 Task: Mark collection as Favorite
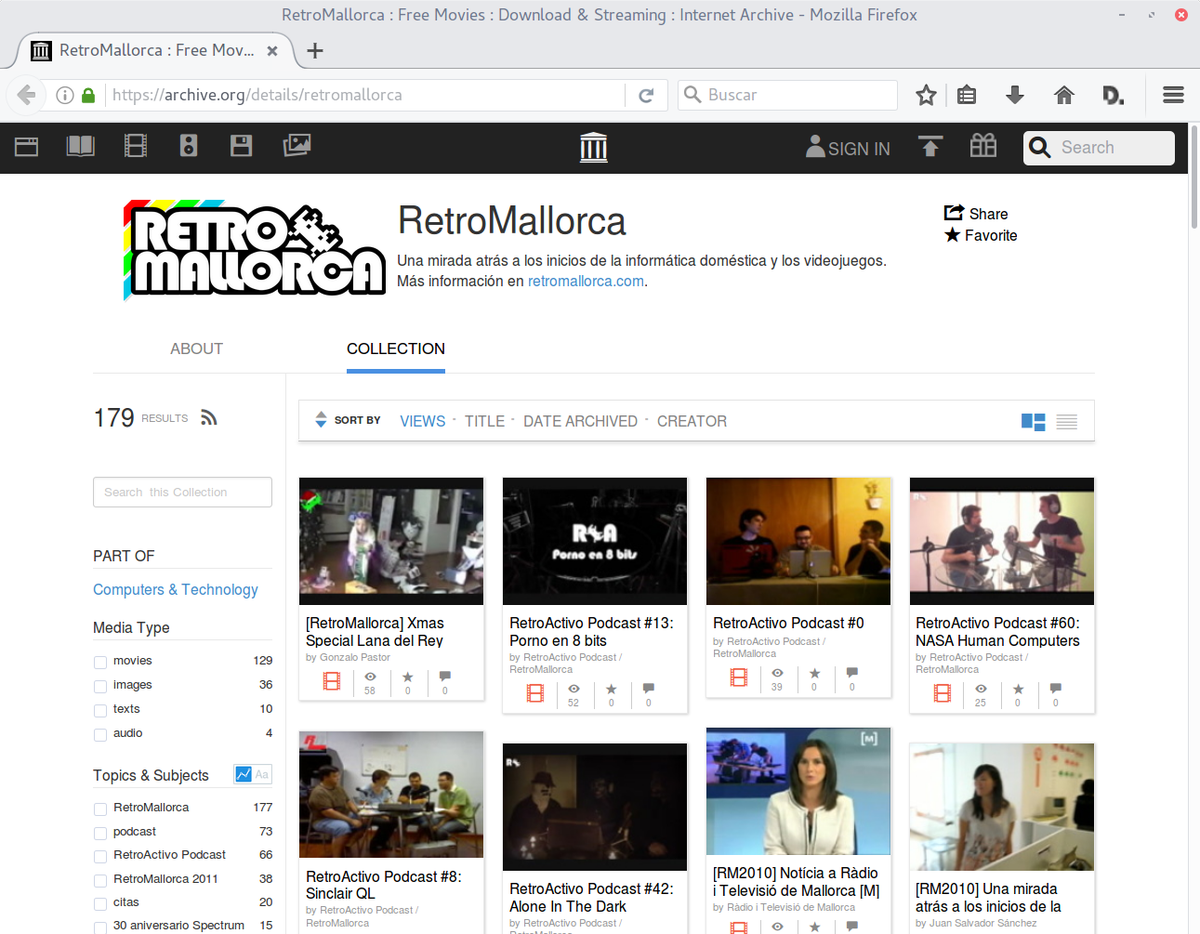[981, 235]
